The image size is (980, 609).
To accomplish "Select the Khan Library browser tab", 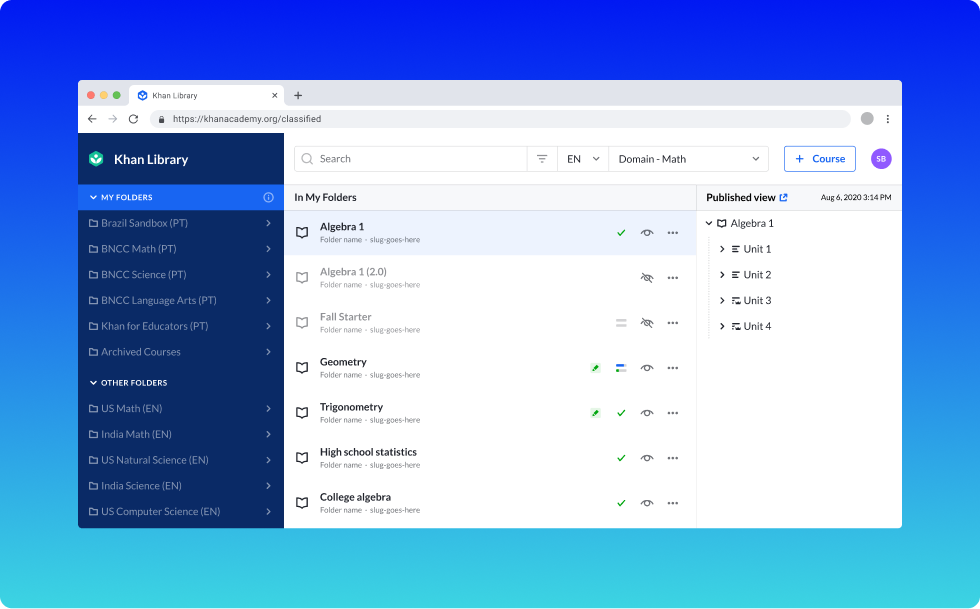I will (207, 96).
